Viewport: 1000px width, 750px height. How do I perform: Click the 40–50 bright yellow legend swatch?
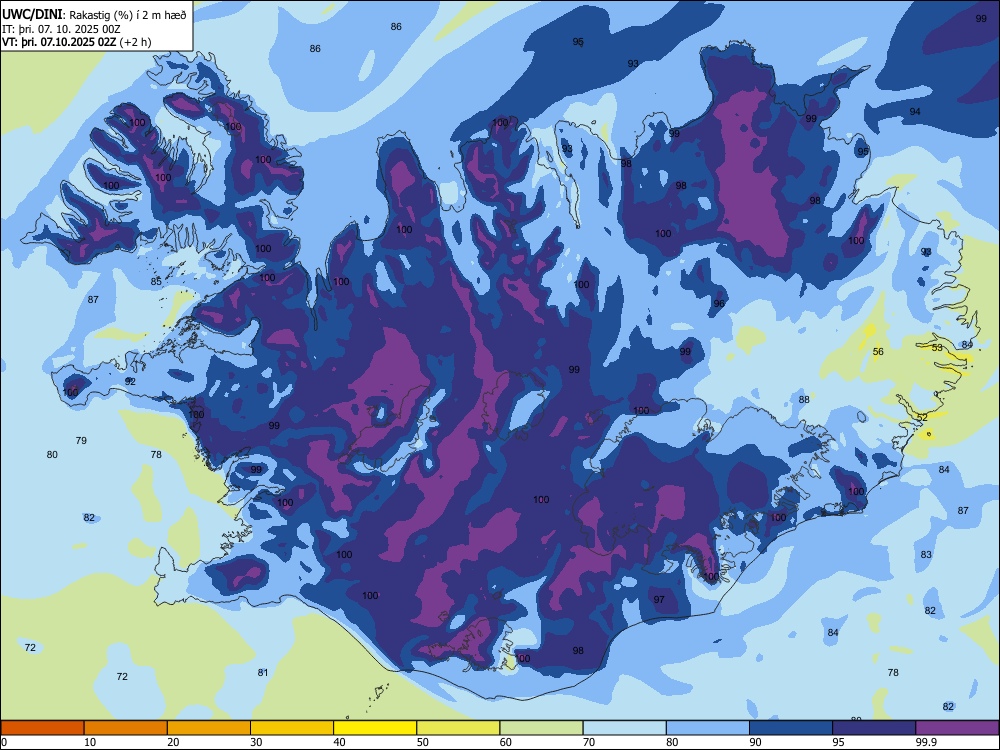tap(375, 728)
